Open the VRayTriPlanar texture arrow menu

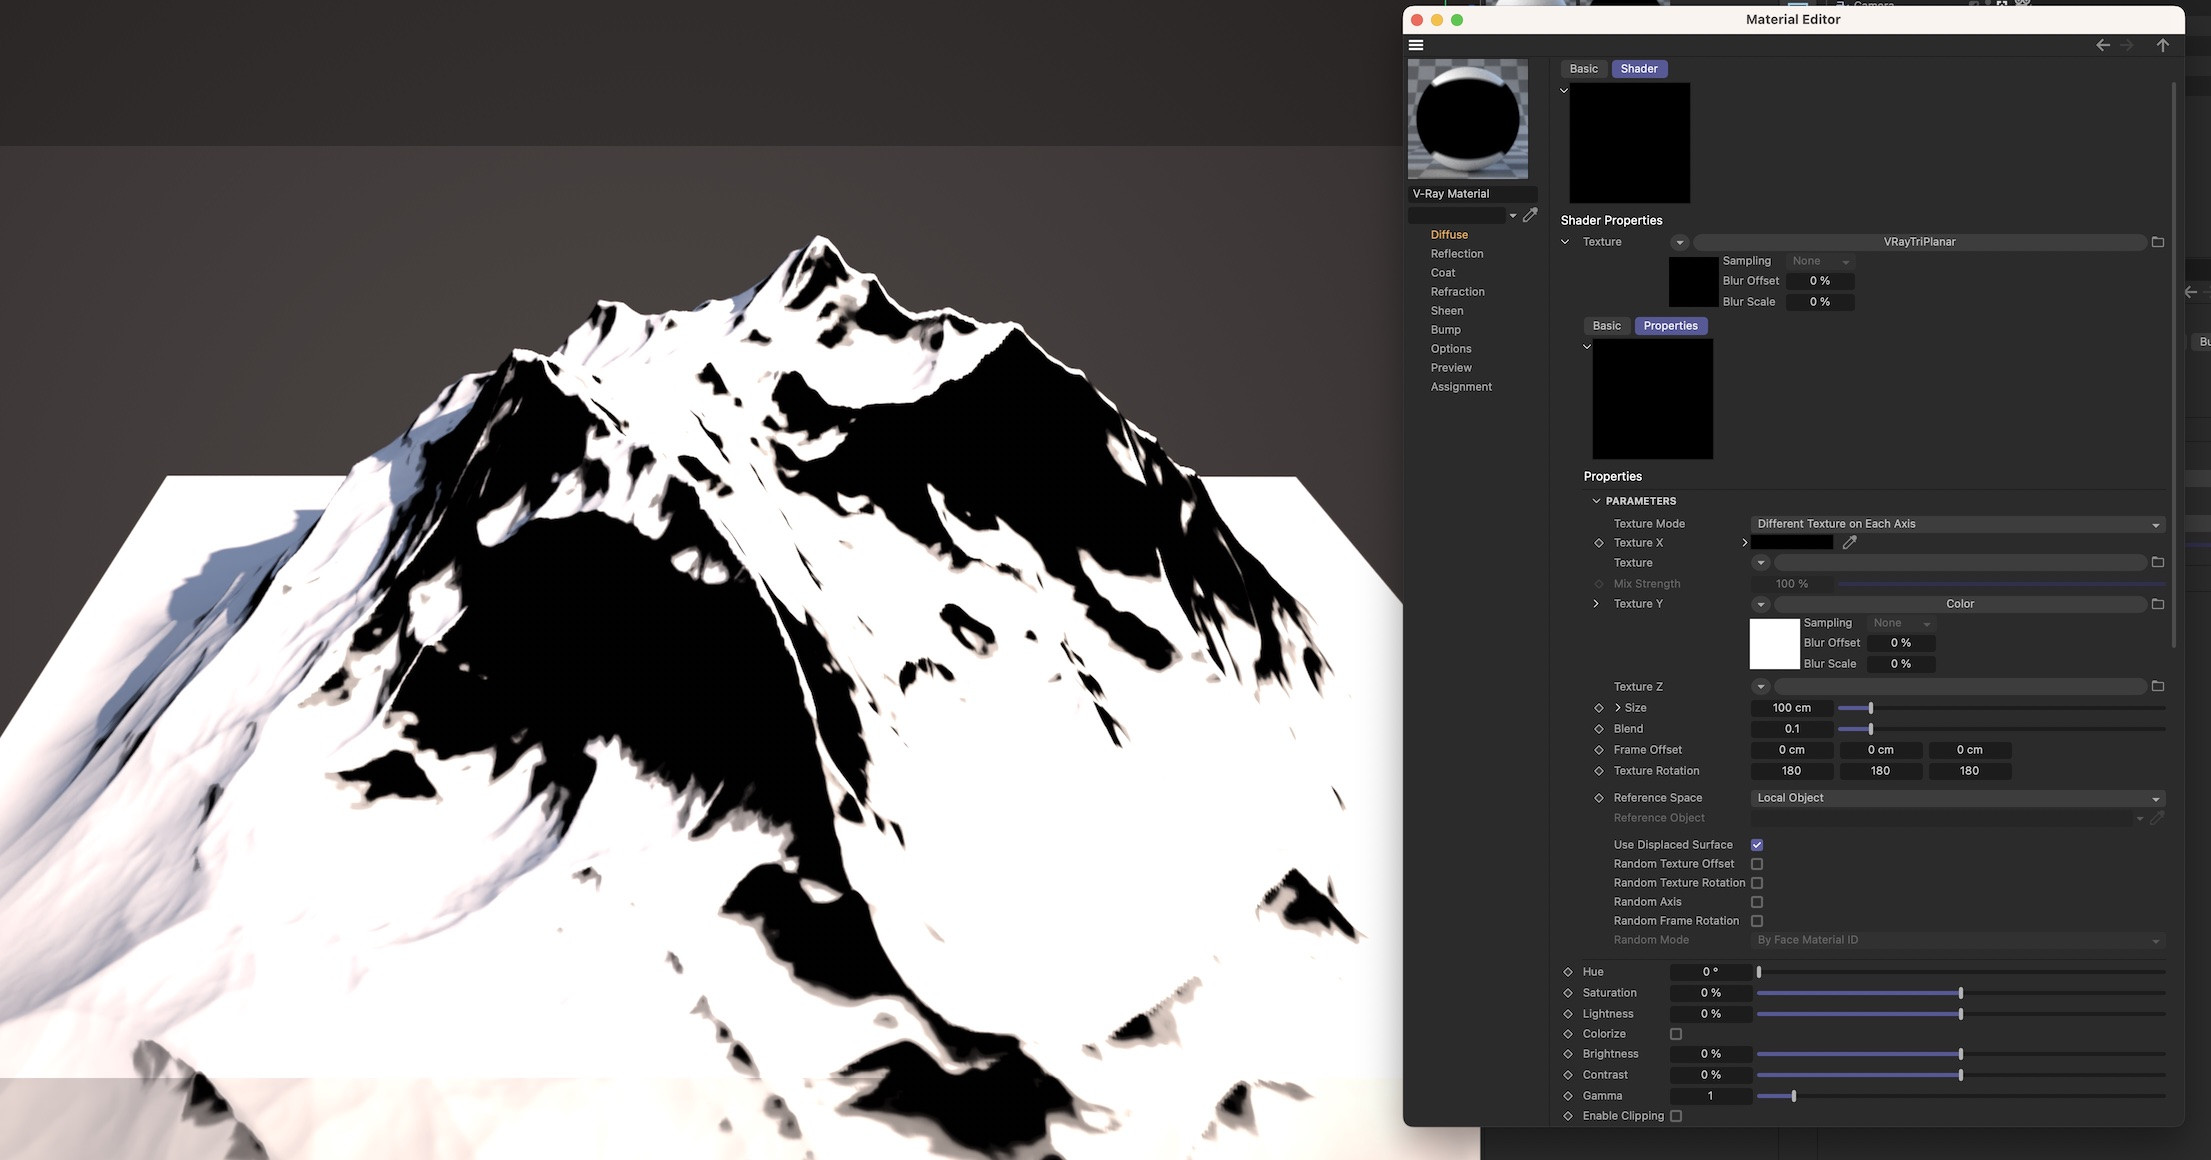pyautogui.click(x=1680, y=242)
